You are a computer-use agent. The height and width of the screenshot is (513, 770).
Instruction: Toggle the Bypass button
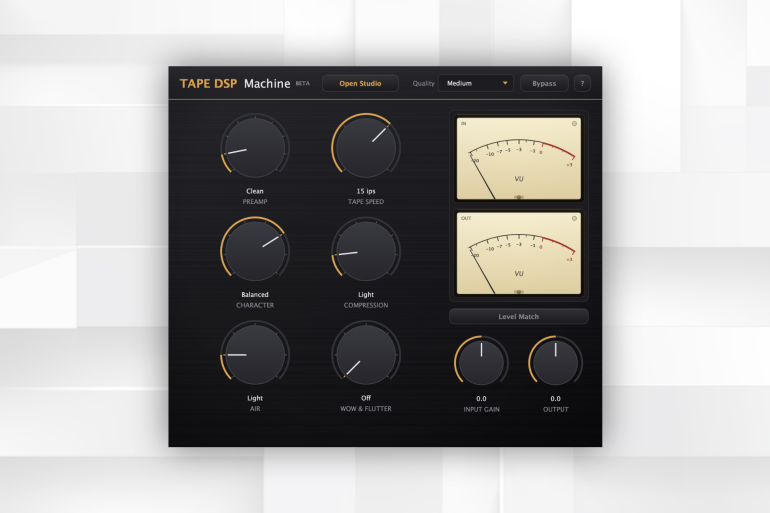544,83
